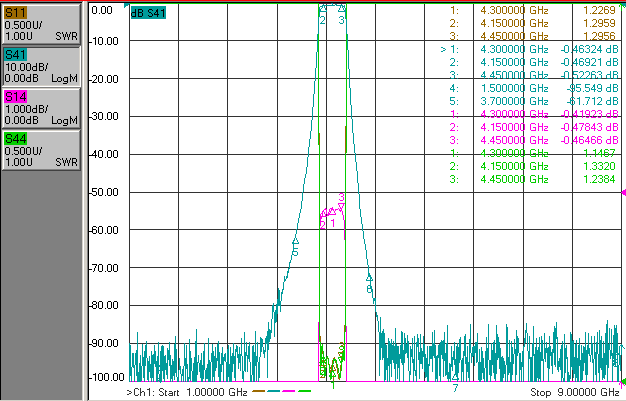Activate the magenta S14 trace panel
Screen dimensions: 626x401
pyautogui.click(x=41, y=108)
